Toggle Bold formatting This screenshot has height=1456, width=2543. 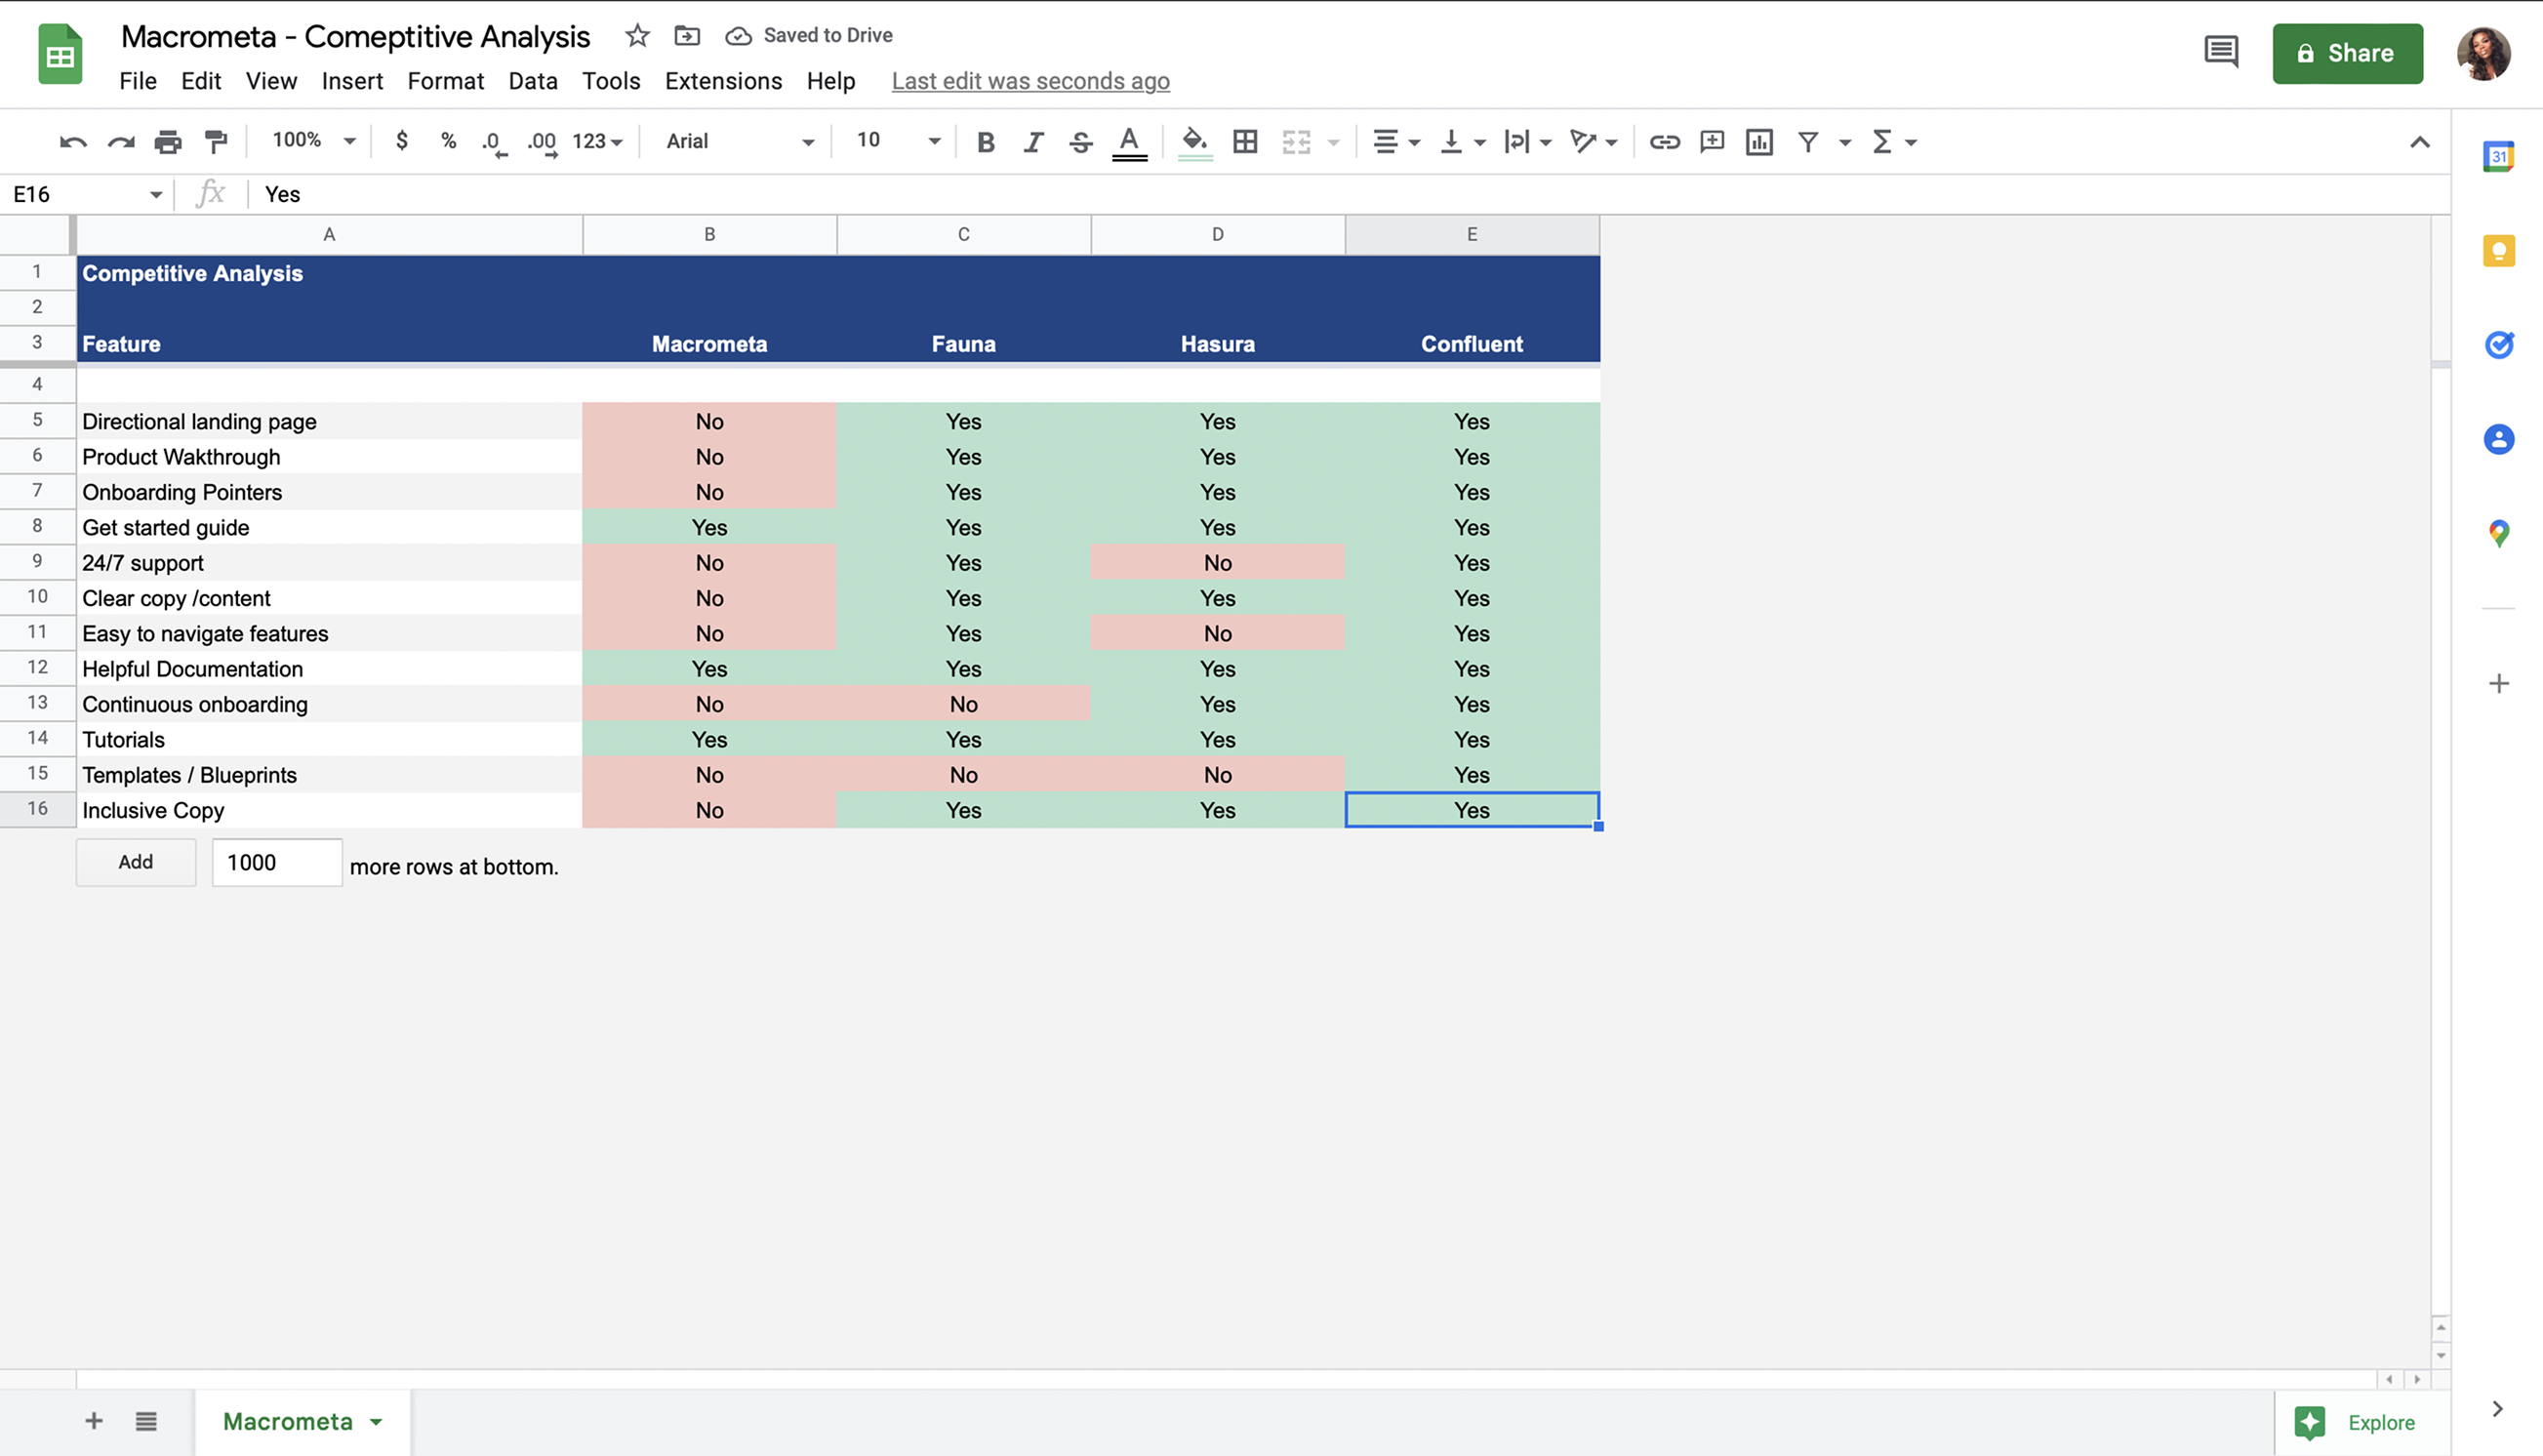[x=986, y=142]
